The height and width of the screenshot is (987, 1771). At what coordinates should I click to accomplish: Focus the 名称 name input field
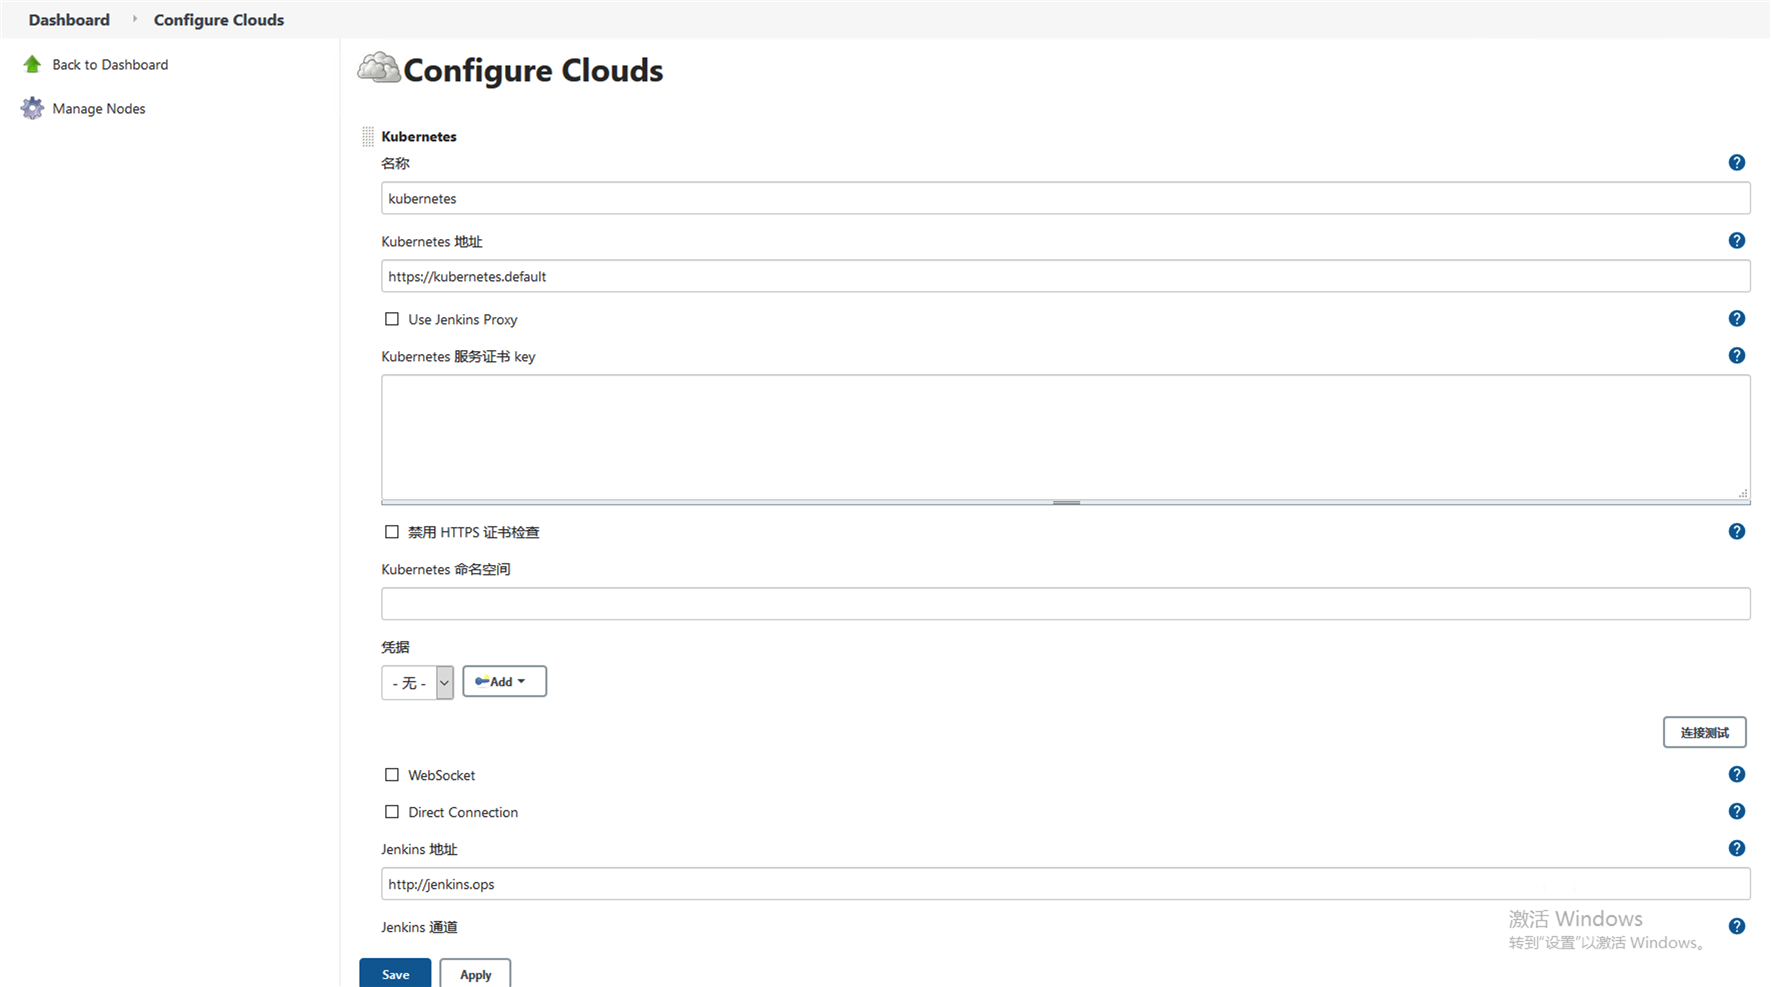[1065, 199]
